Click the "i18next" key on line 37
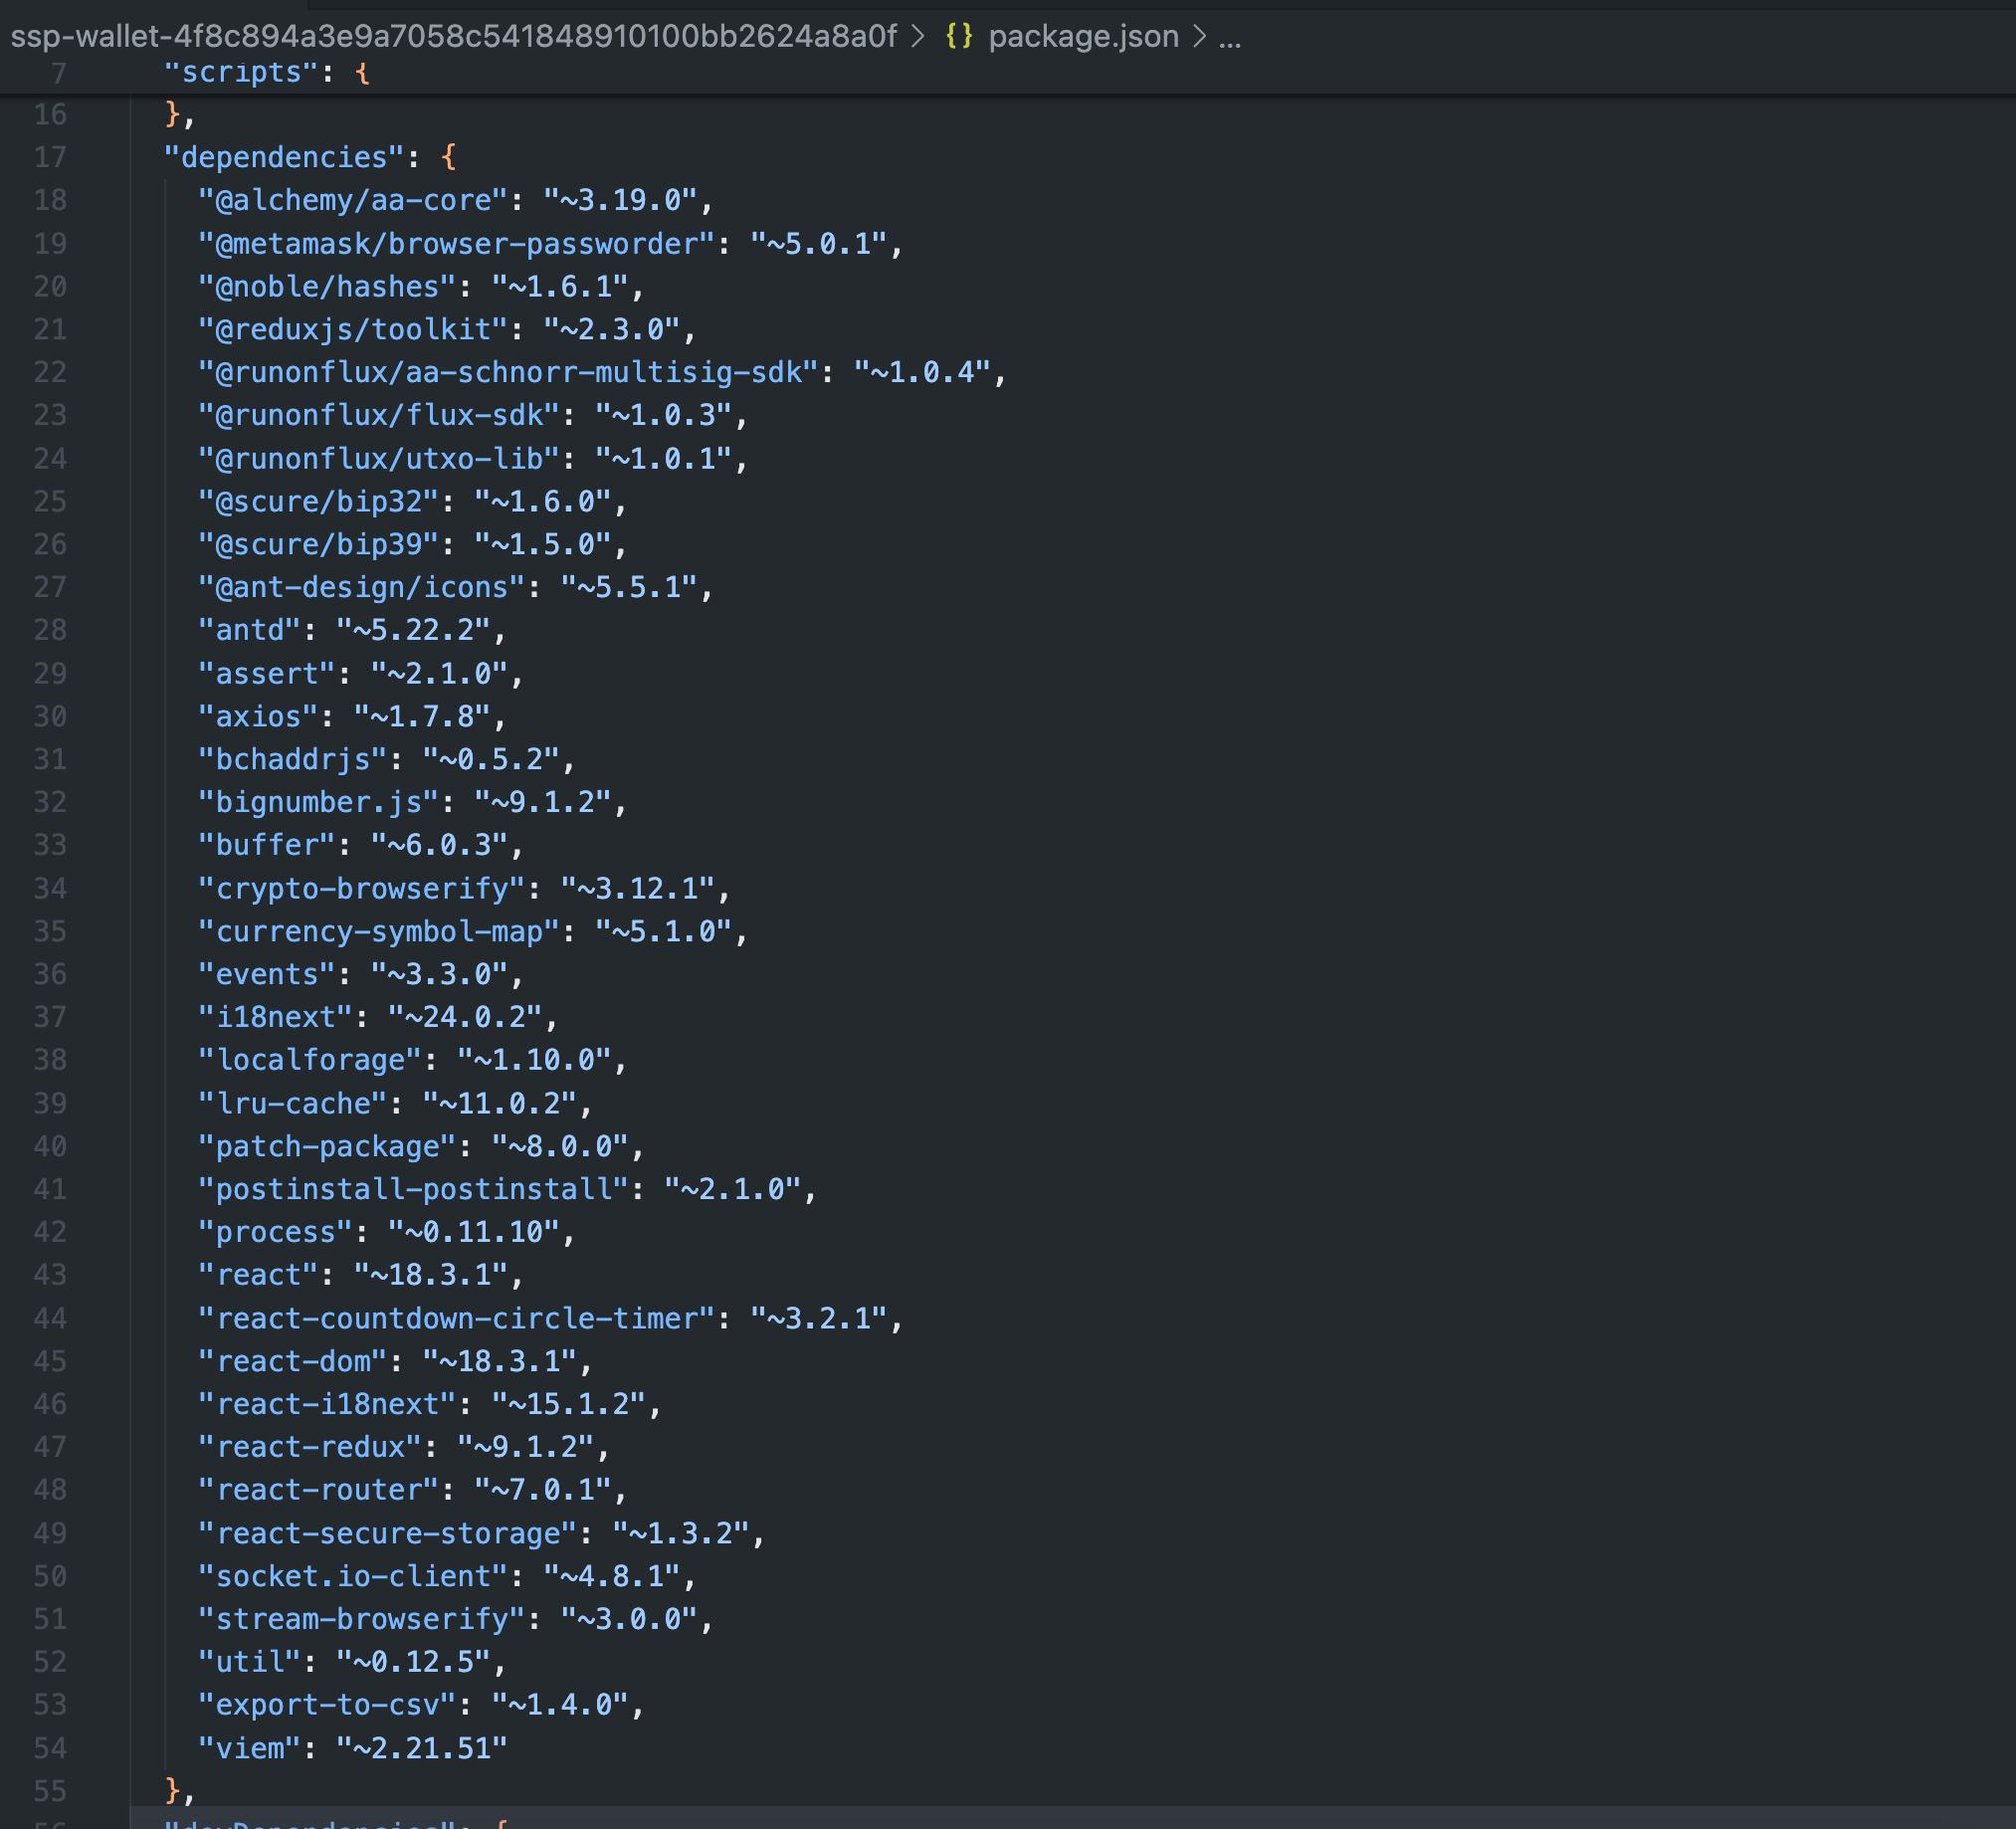This screenshot has height=1829, width=2016. 276,1017
